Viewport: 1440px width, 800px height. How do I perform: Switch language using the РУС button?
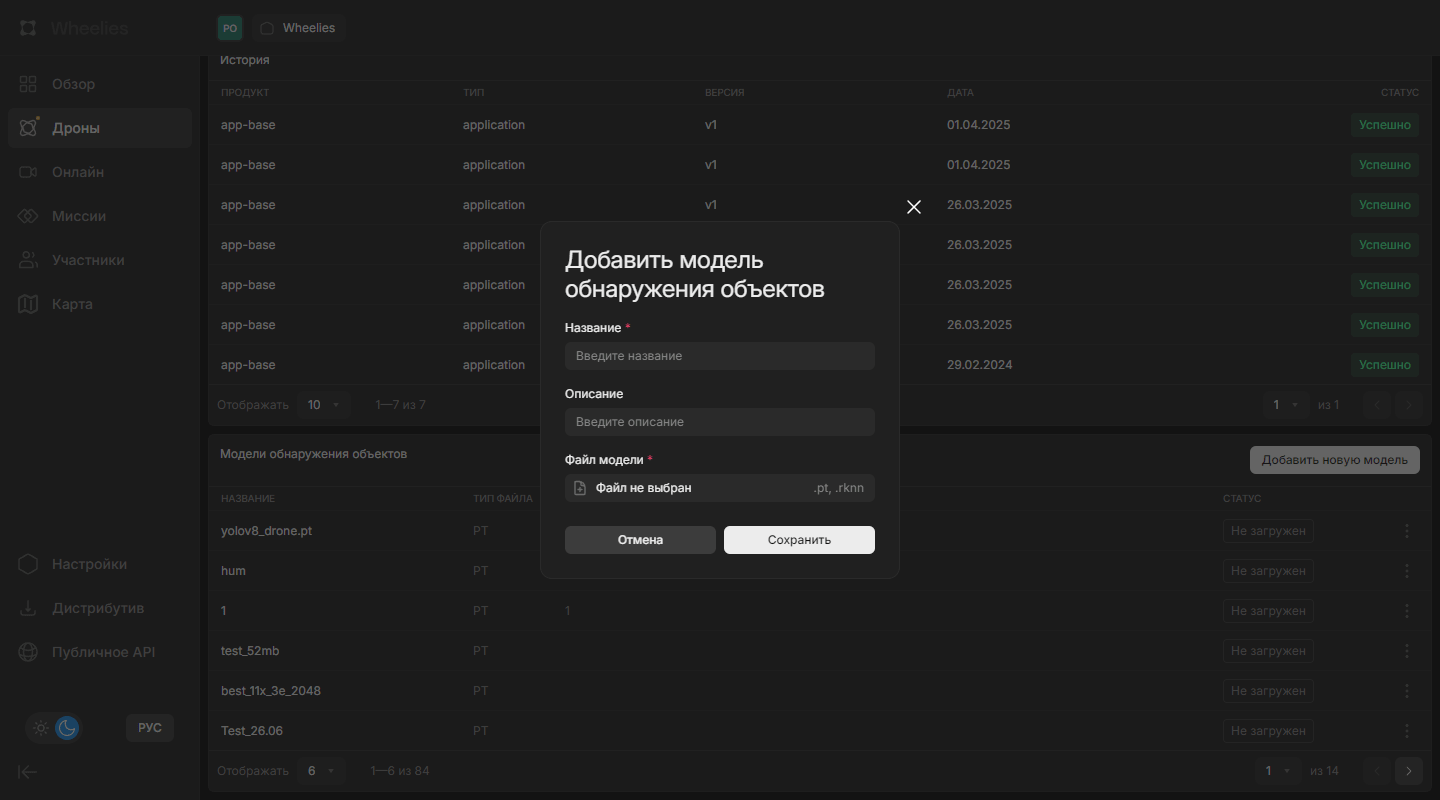[x=150, y=728]
